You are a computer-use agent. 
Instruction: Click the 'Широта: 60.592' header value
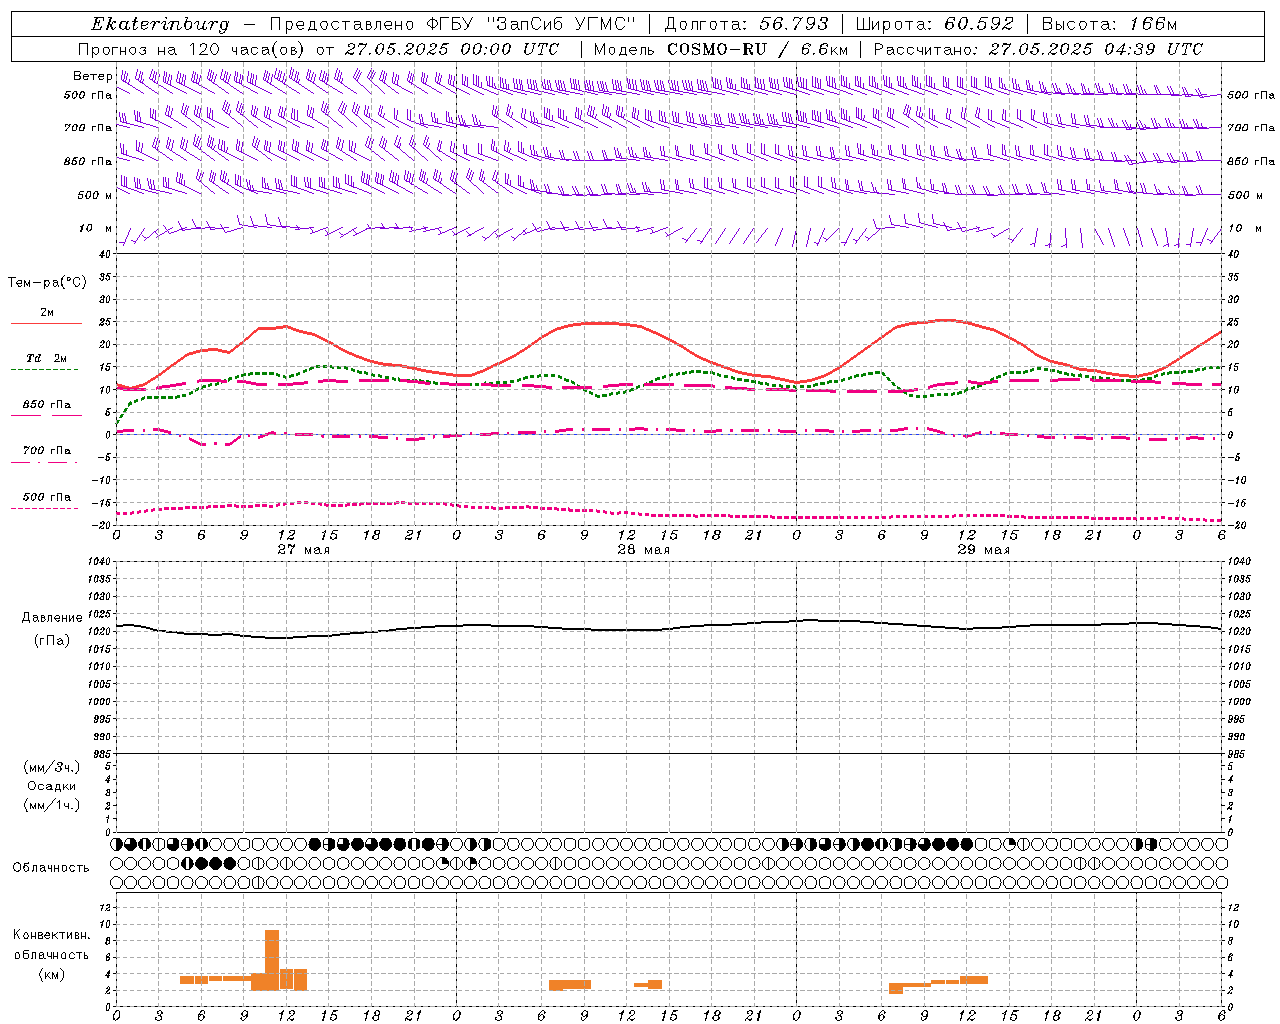935,24
